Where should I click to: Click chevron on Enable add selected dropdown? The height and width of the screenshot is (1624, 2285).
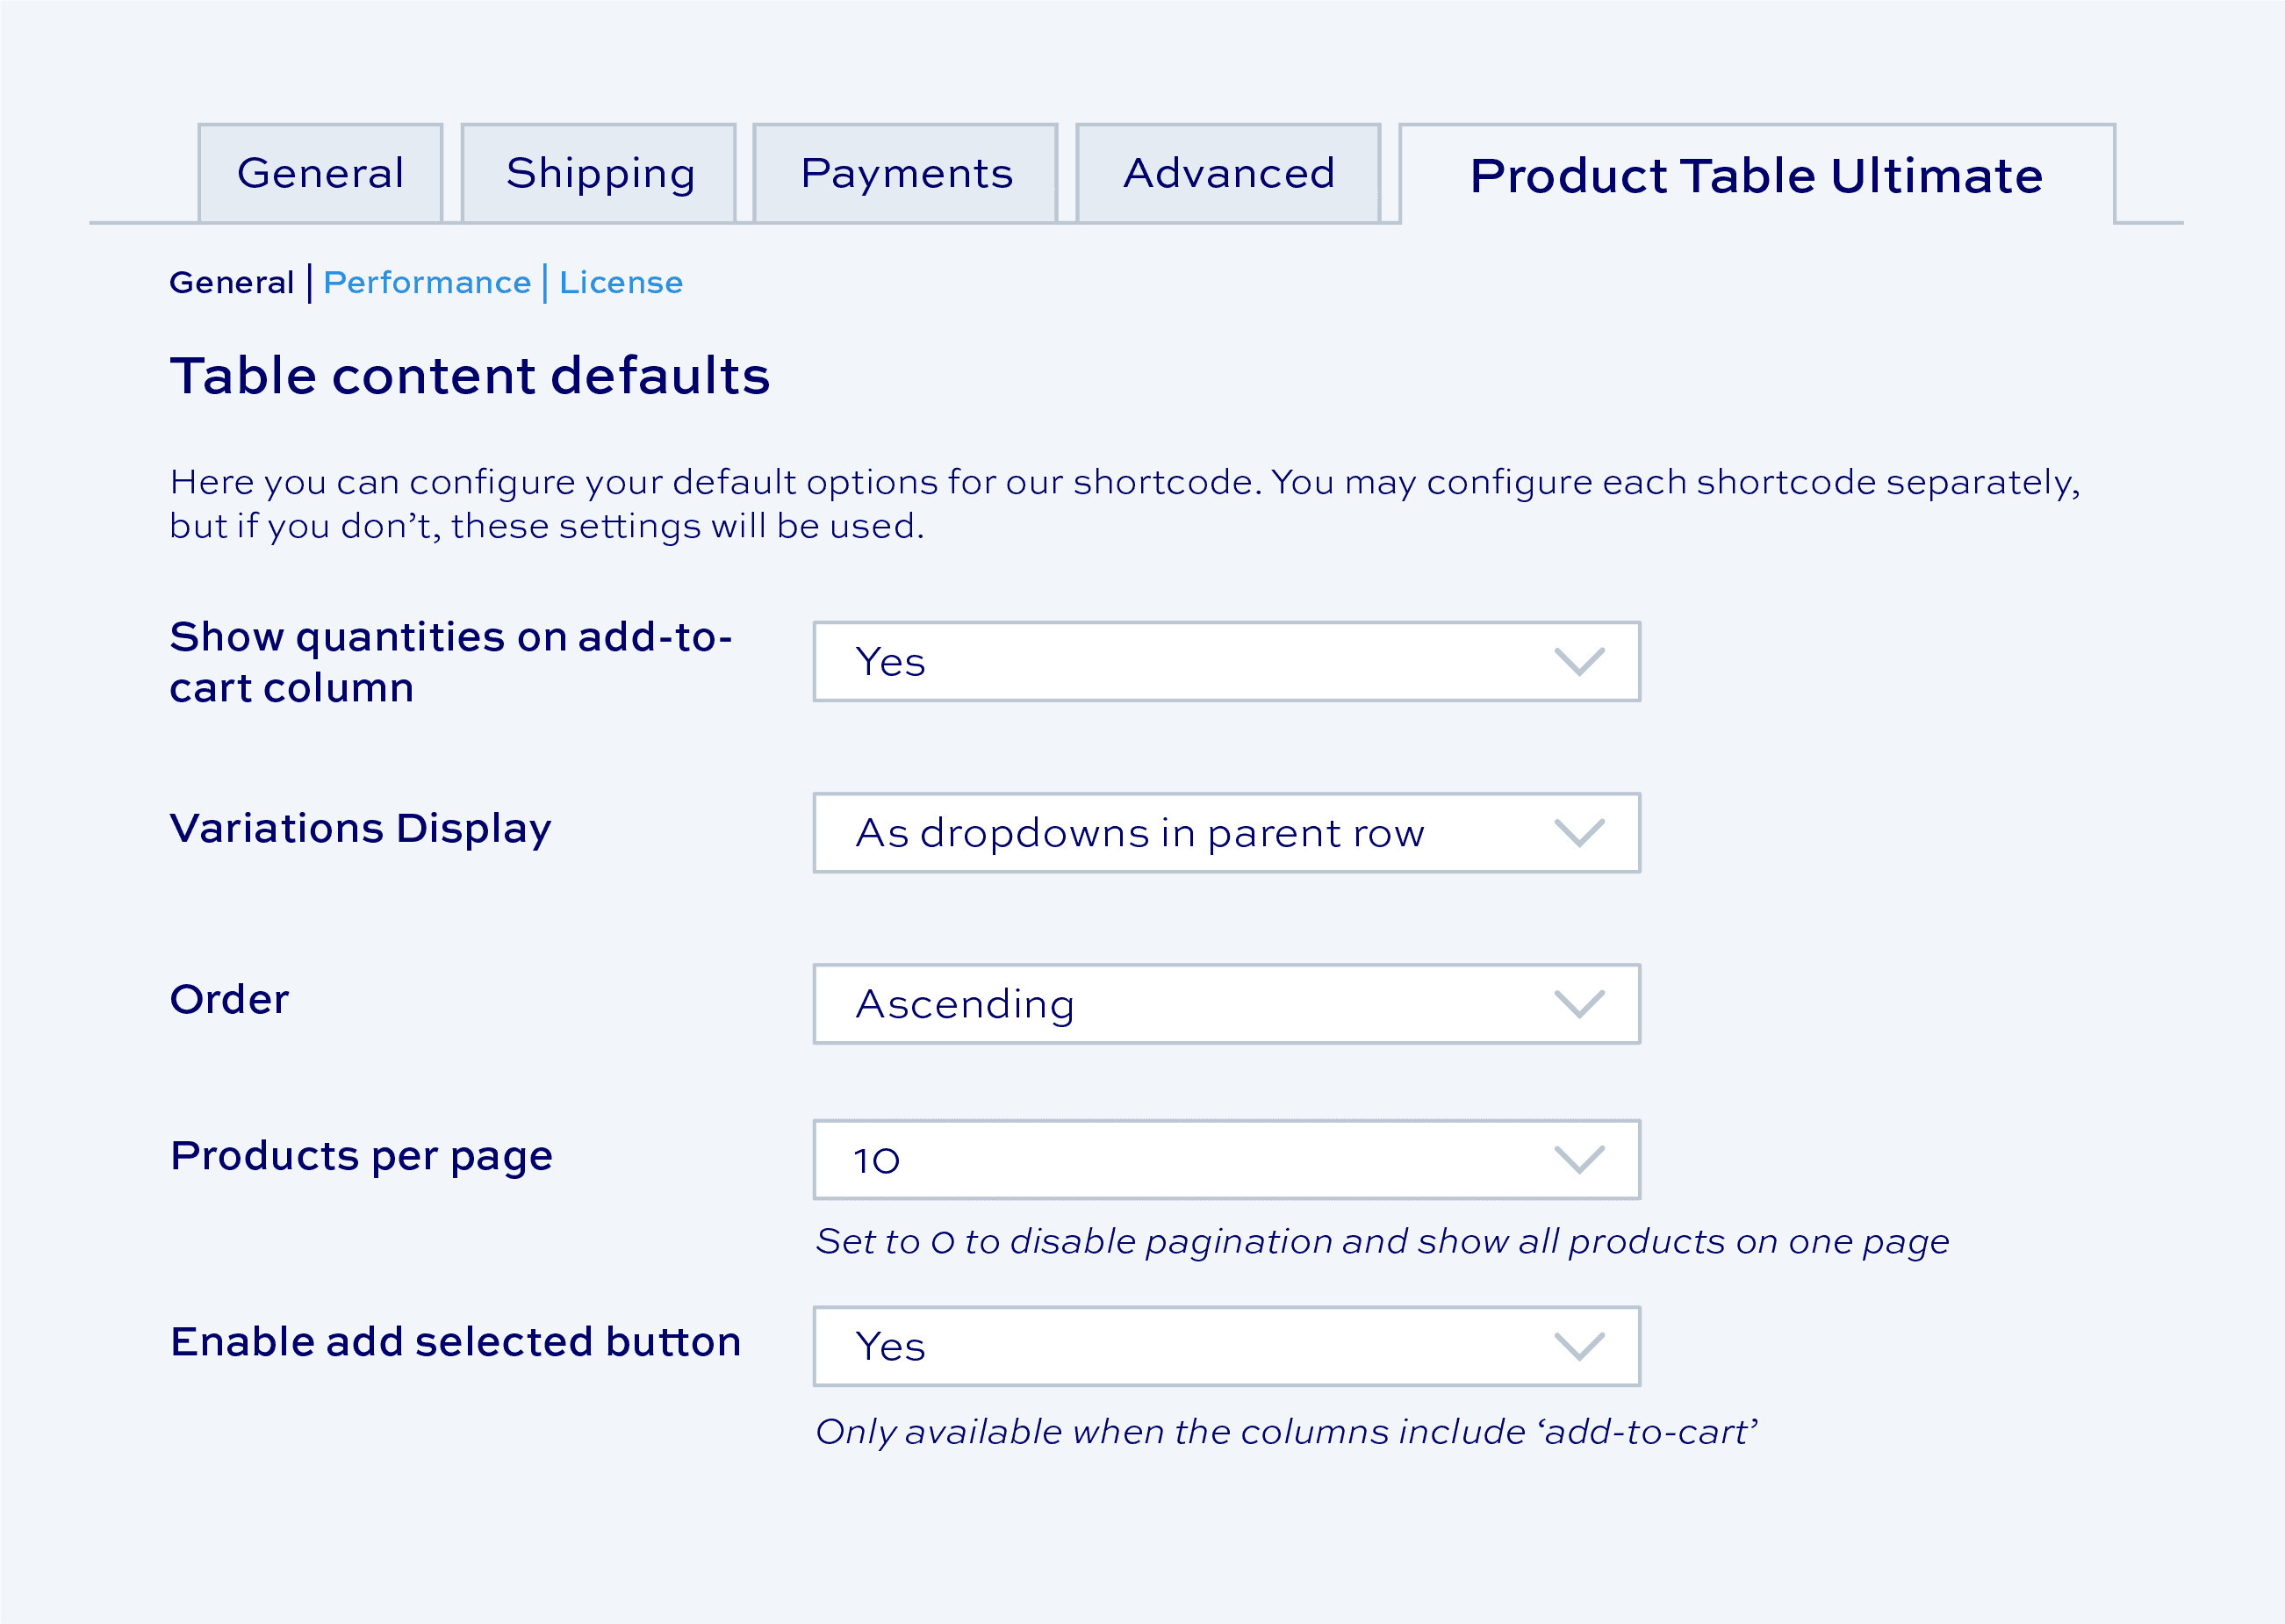[x=1579, y=1346]
